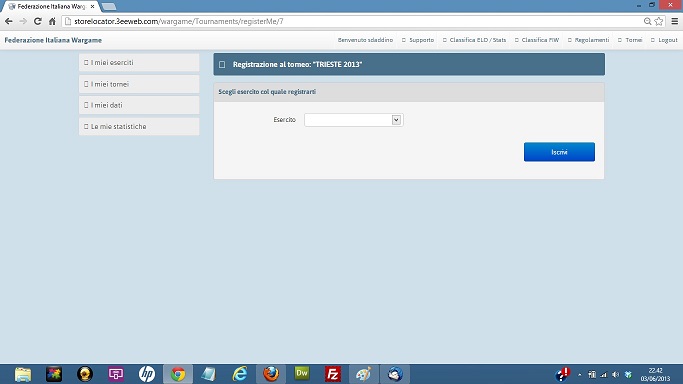
Task: Open the round gold-black taskbar app
Action: (85, 374)
